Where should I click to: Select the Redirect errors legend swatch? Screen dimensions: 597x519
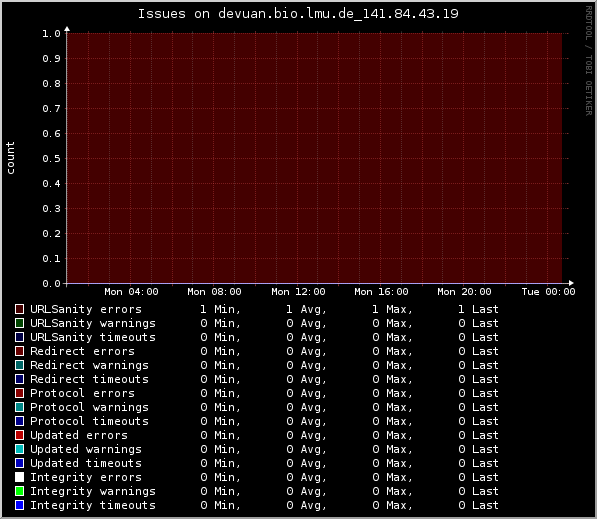pyautogui.click(x=19, y=351)
